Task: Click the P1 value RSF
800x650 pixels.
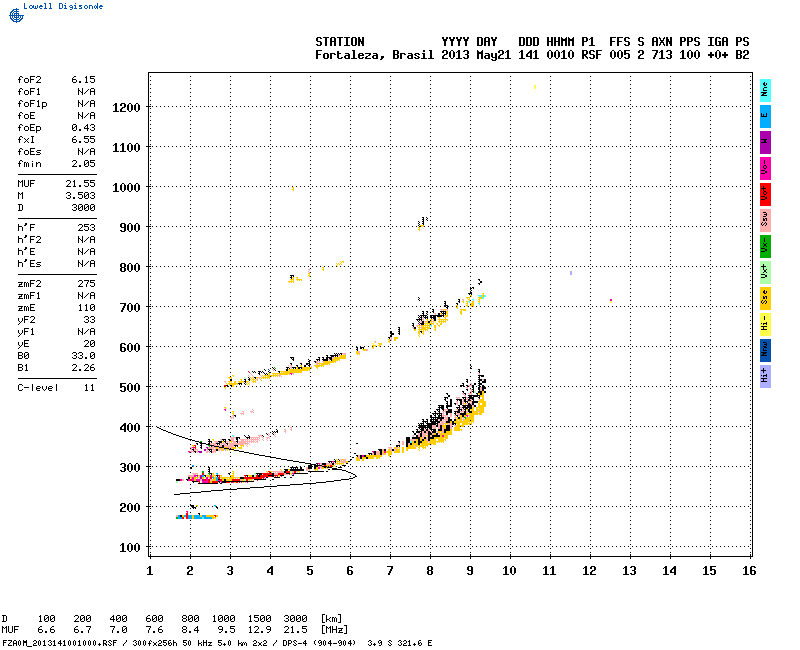Action: pyautogui.click(x=591, y=55)
